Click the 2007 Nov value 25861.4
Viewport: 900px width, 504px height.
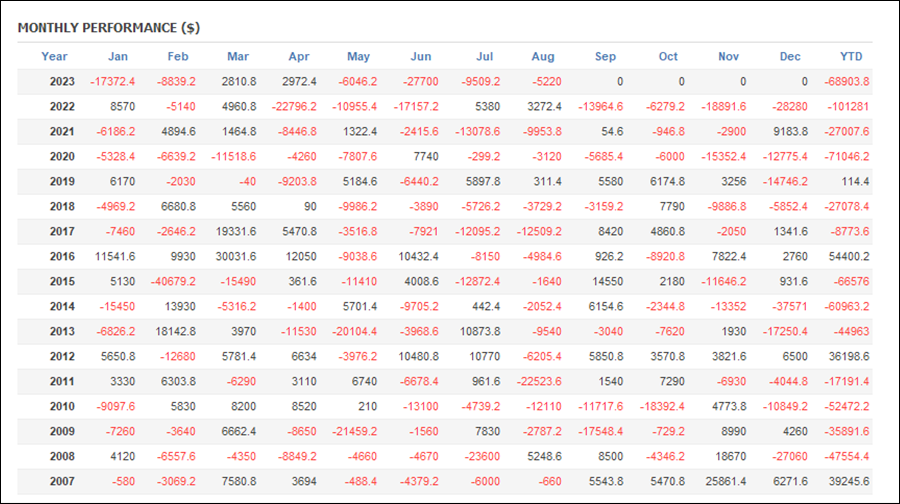[x=726, y=481]
